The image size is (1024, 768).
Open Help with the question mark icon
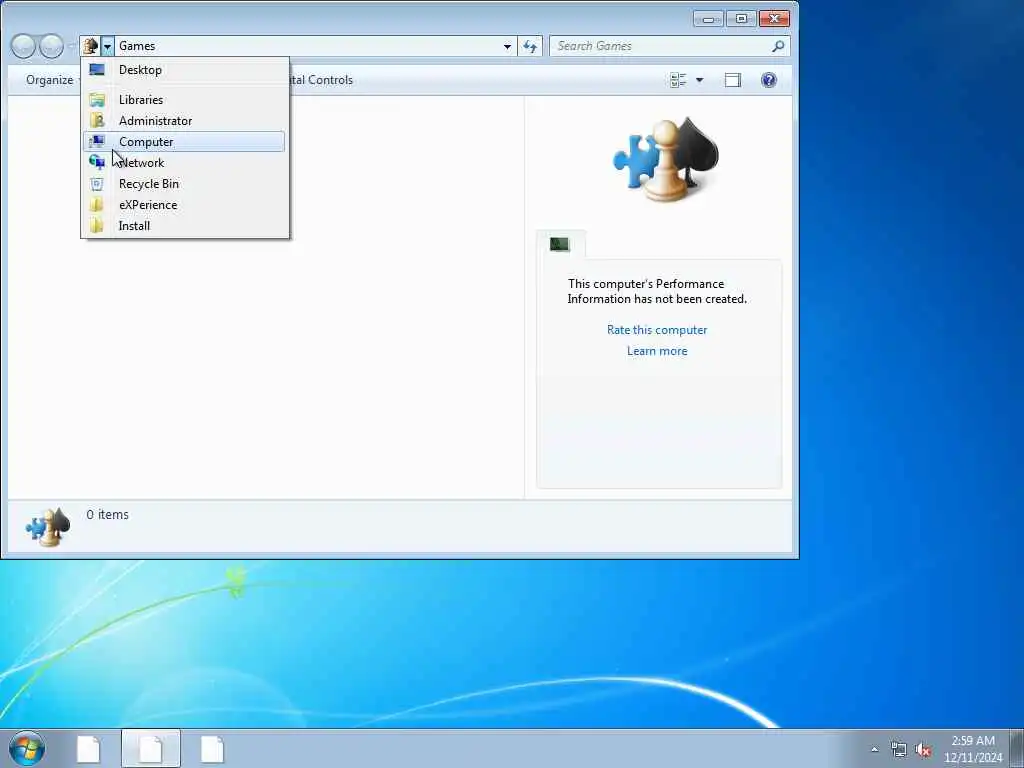(769, 80)
